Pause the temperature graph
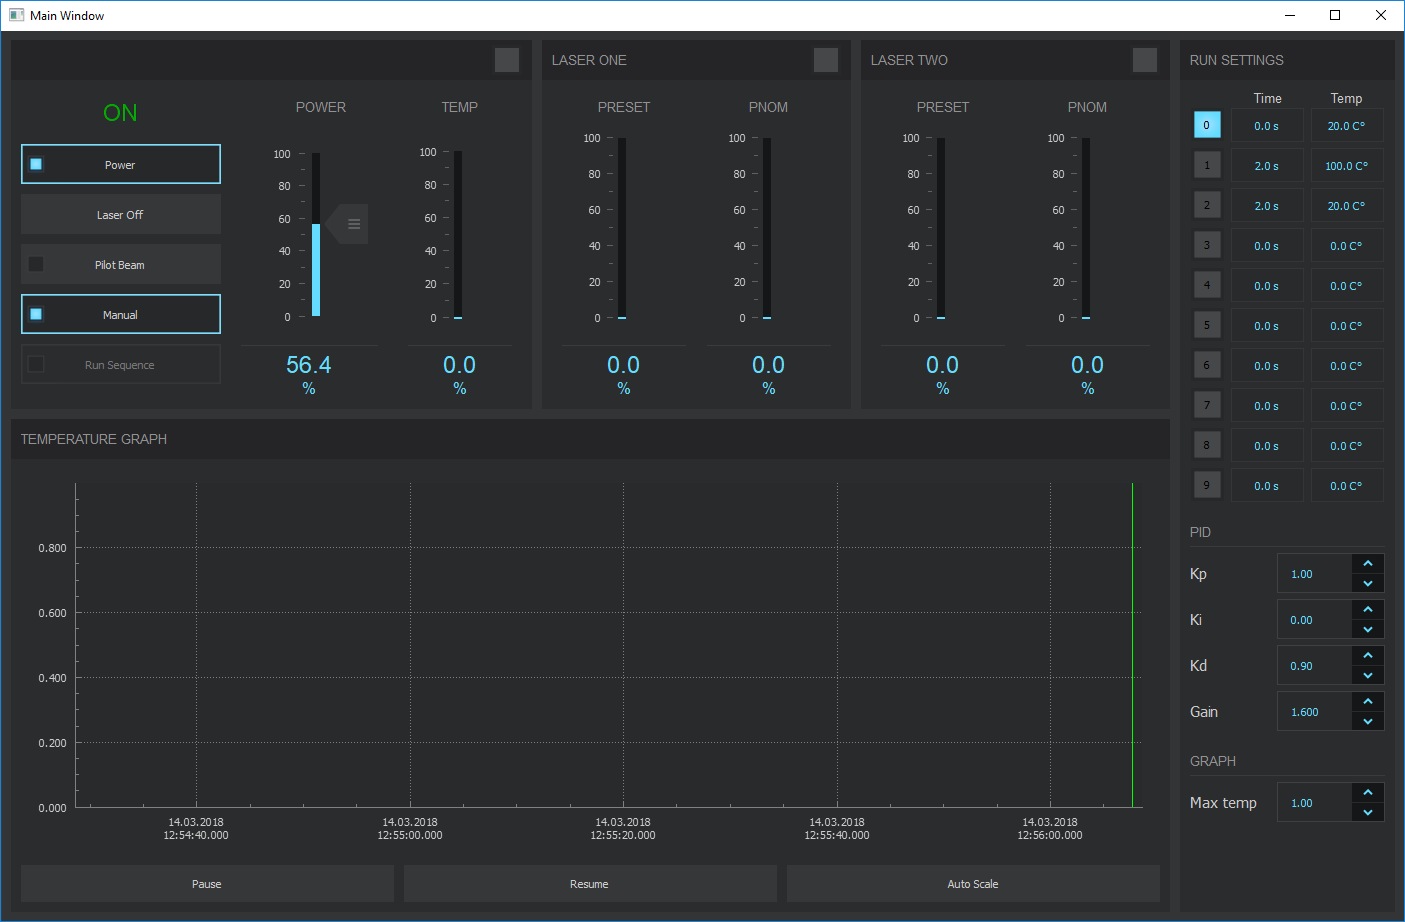Viewport: 1405px width, 922px height. tap(206, 883)
